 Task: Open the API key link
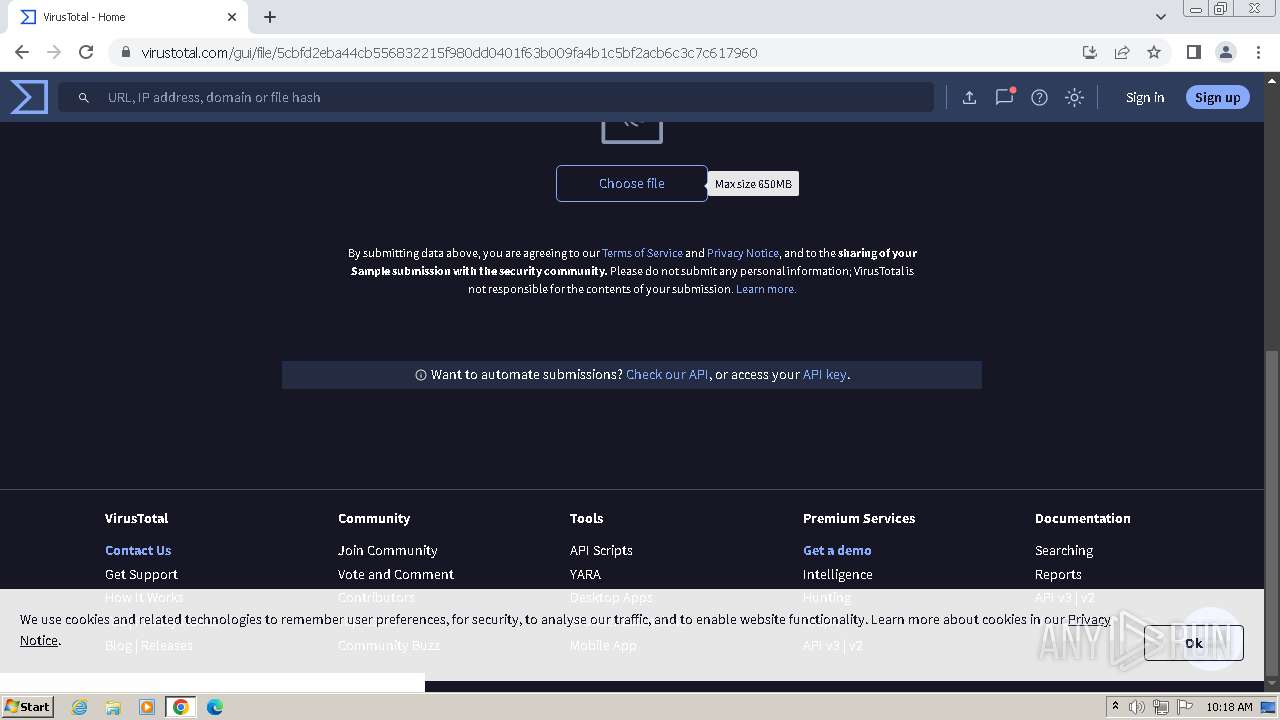click(x=825, y=374)
